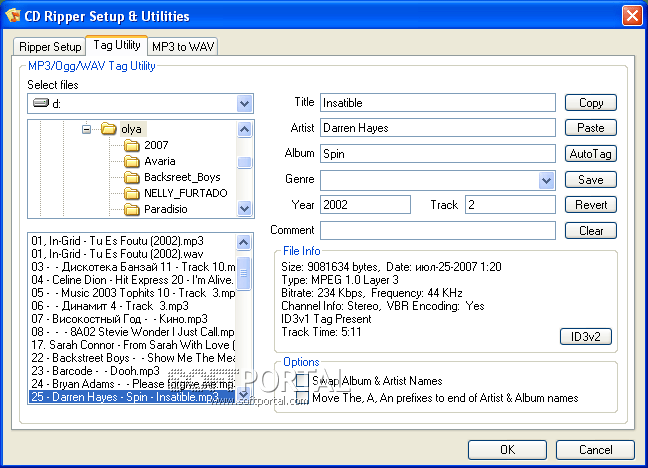The width and height of the screenshot is (648, 468).
Task: Open the MP3 to WAV tab
Action: coord(183,47)
